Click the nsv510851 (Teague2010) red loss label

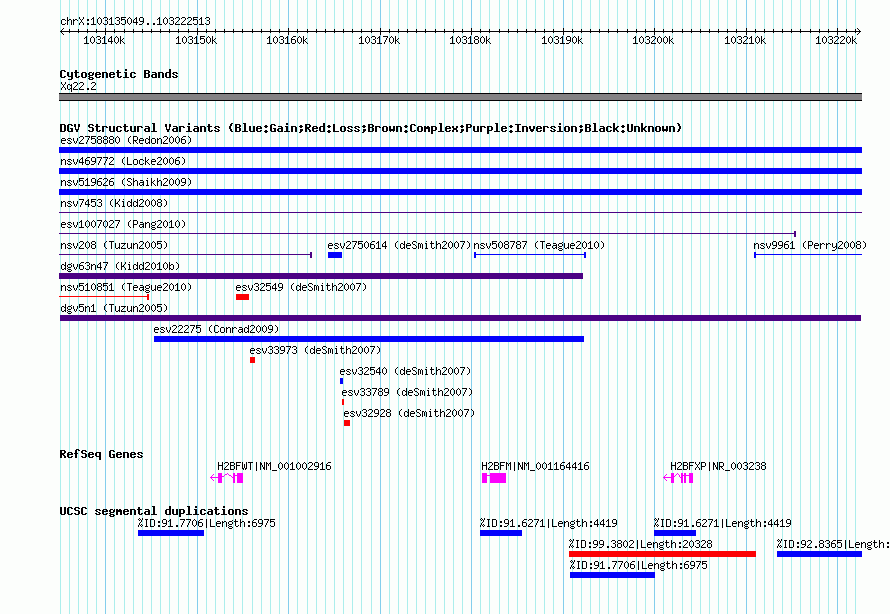point(126,287)
